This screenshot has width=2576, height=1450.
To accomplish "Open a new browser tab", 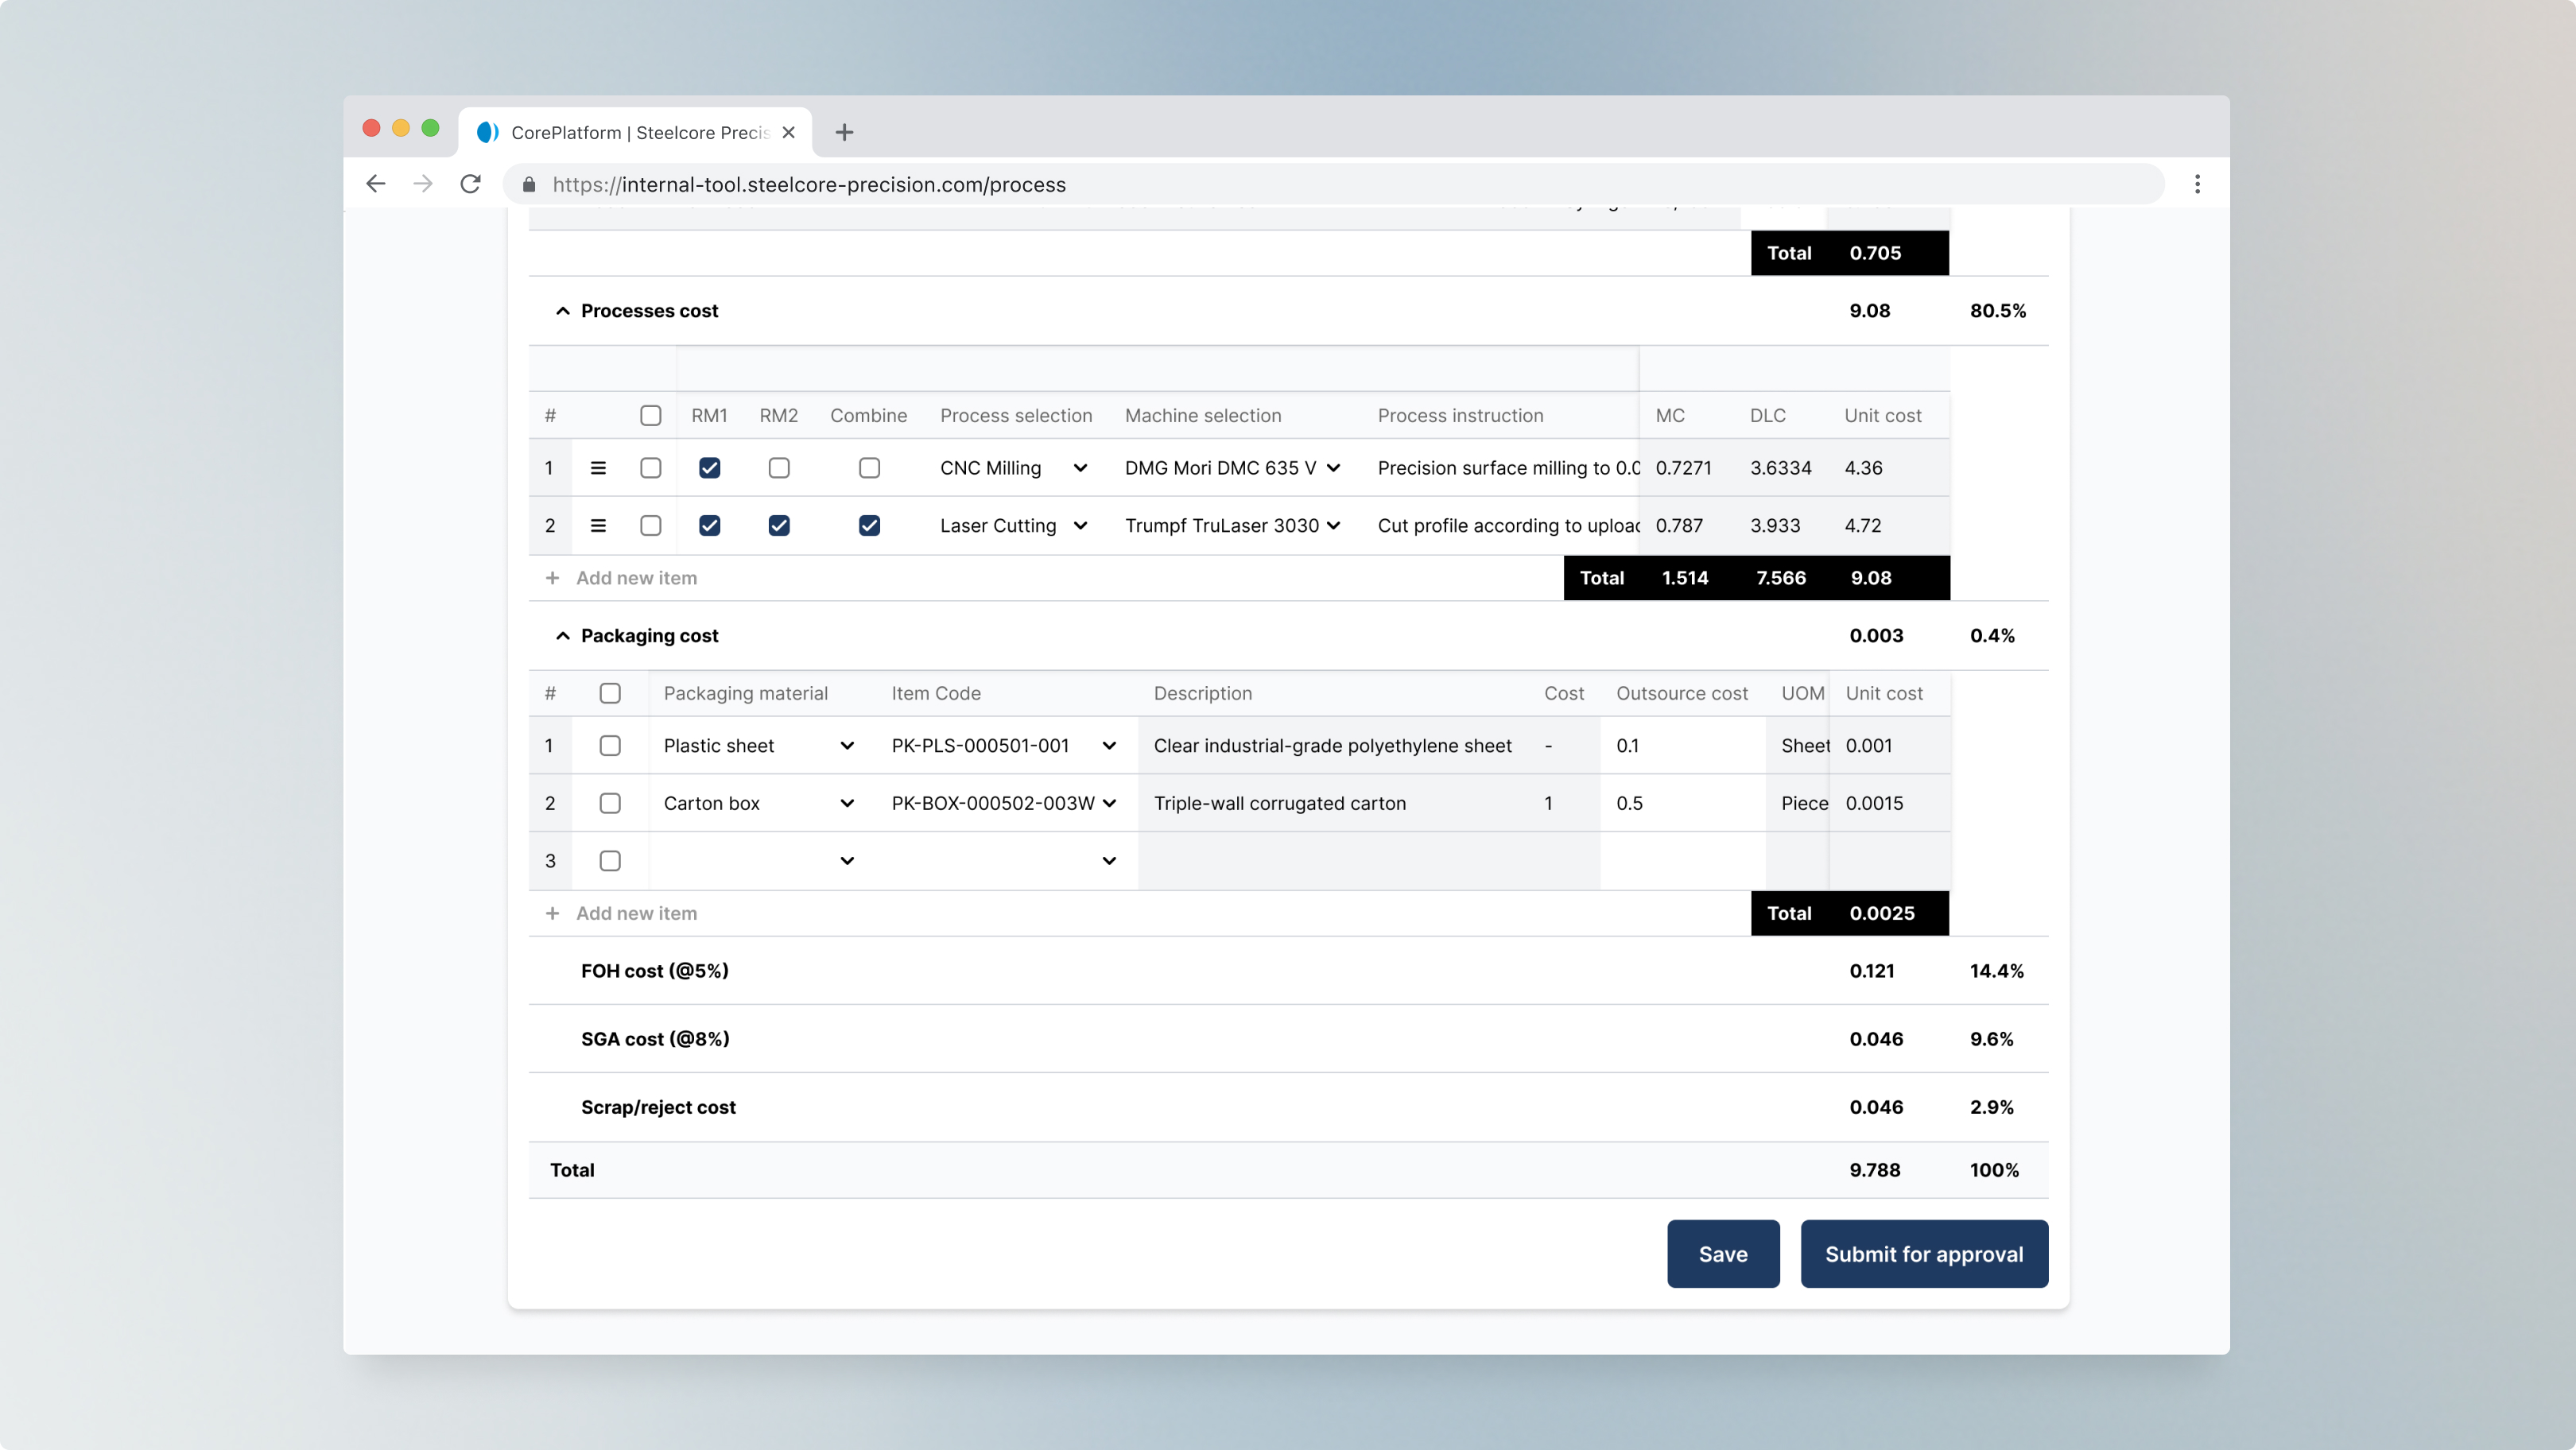I will tap(844, 132).
